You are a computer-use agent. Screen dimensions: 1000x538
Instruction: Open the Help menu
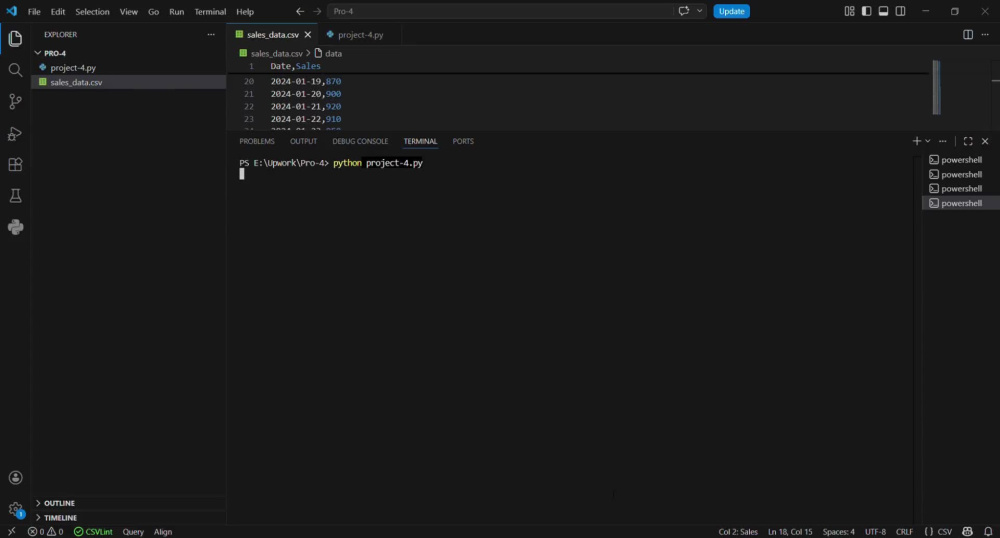coord(245,11)
